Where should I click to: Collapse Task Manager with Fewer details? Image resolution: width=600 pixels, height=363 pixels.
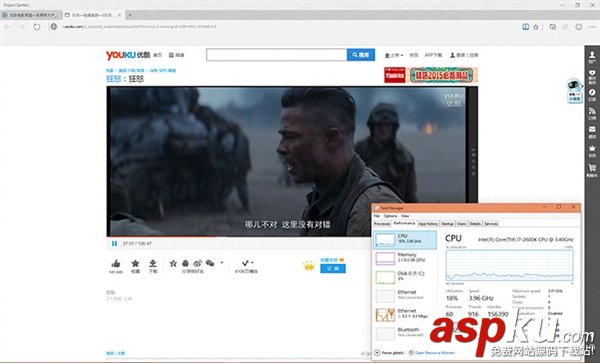pyautogui.click(x=389, y=353)
